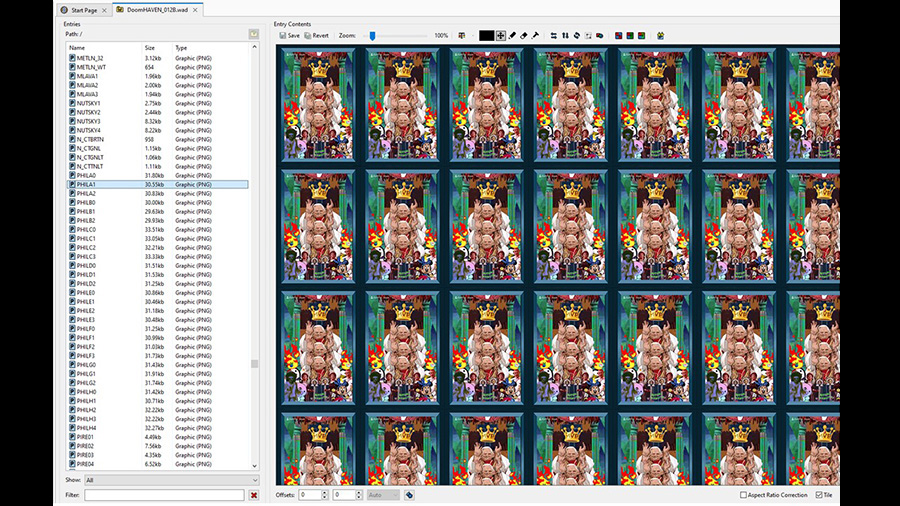Click the entry list scroll-down arrow
Image resolution: width=900 pixels, height=506 pixels.
[254, 466]
